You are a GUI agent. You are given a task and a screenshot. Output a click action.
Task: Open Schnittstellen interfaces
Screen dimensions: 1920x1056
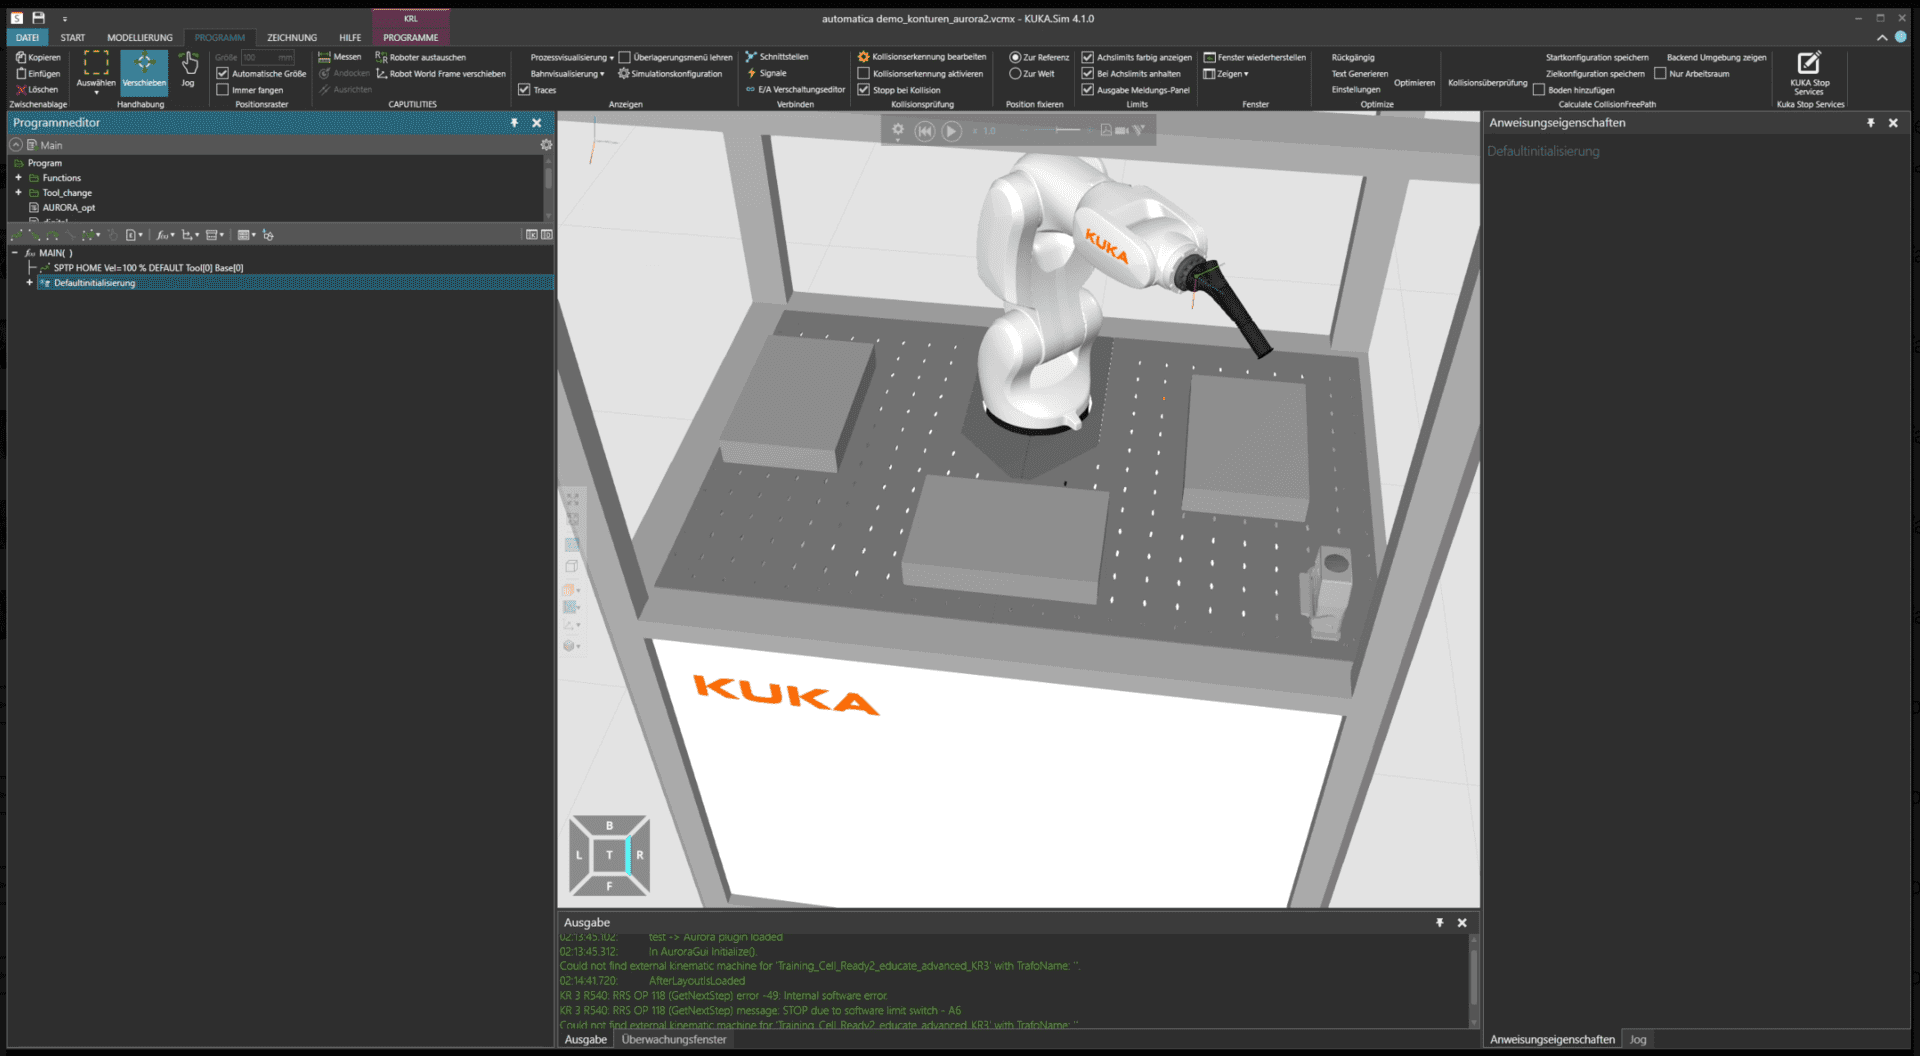777,57
